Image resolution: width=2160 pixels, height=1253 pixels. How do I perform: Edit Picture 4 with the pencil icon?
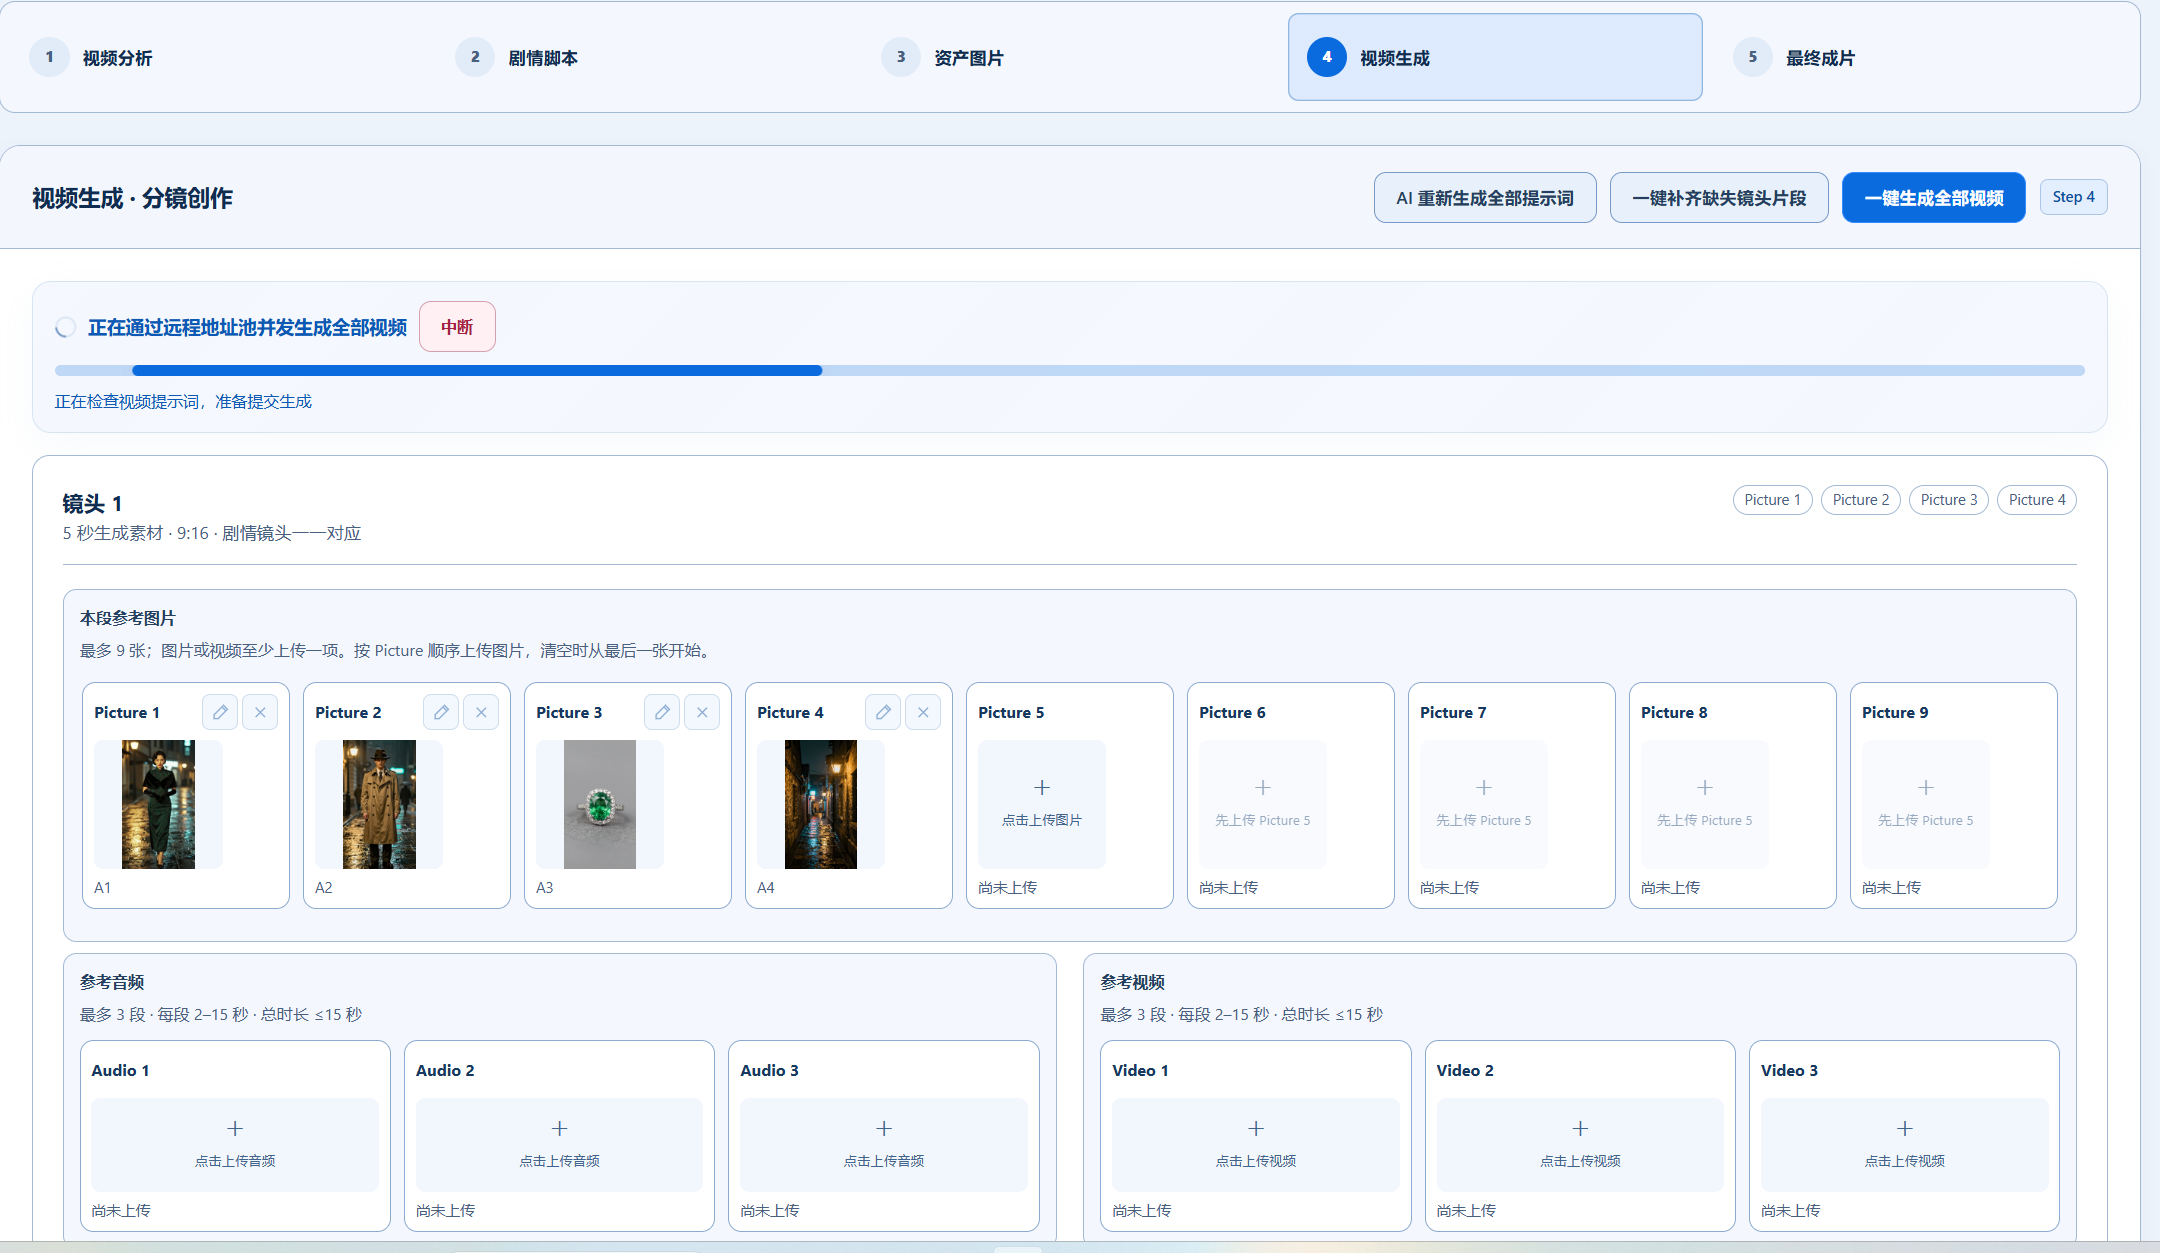883,712
